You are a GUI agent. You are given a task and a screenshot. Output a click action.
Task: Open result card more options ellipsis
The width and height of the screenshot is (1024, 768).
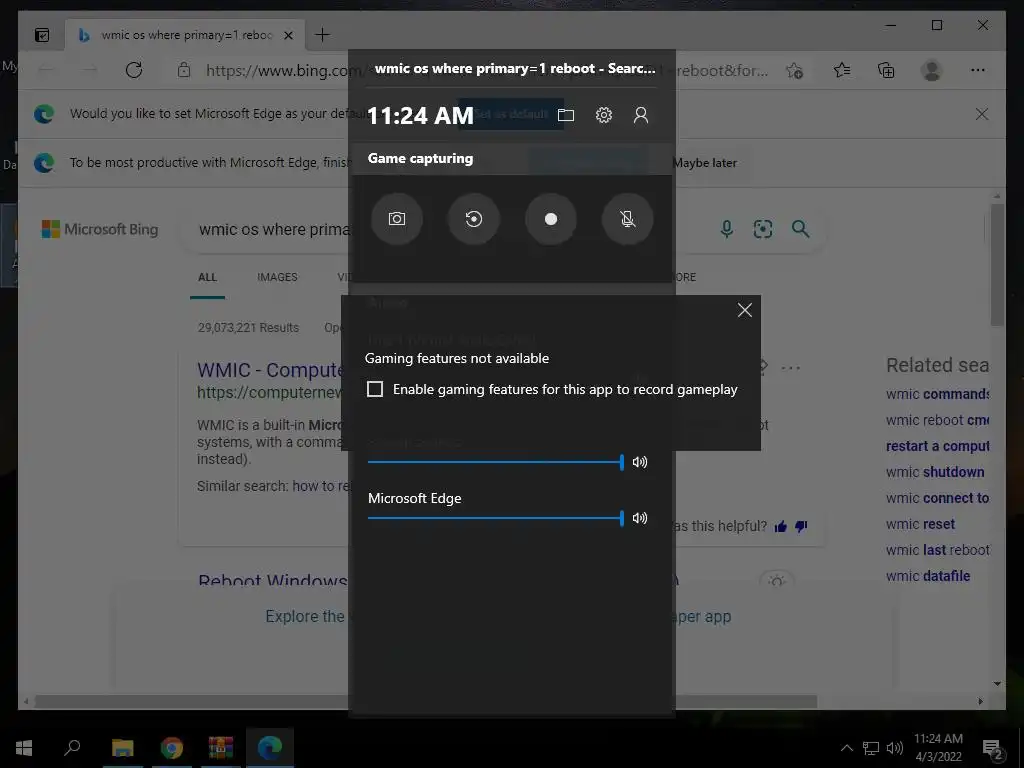[790, 368]
